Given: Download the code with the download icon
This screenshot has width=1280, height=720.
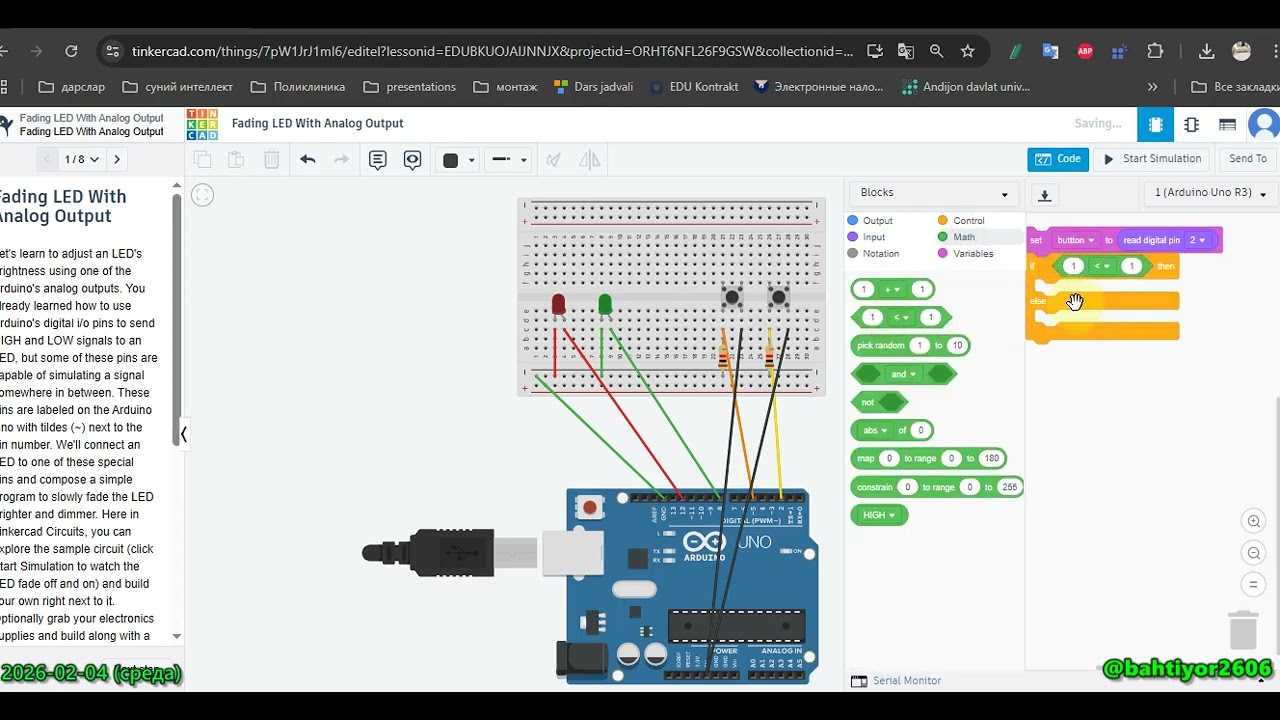Looking at the screenshot, I should point(1044,196).
